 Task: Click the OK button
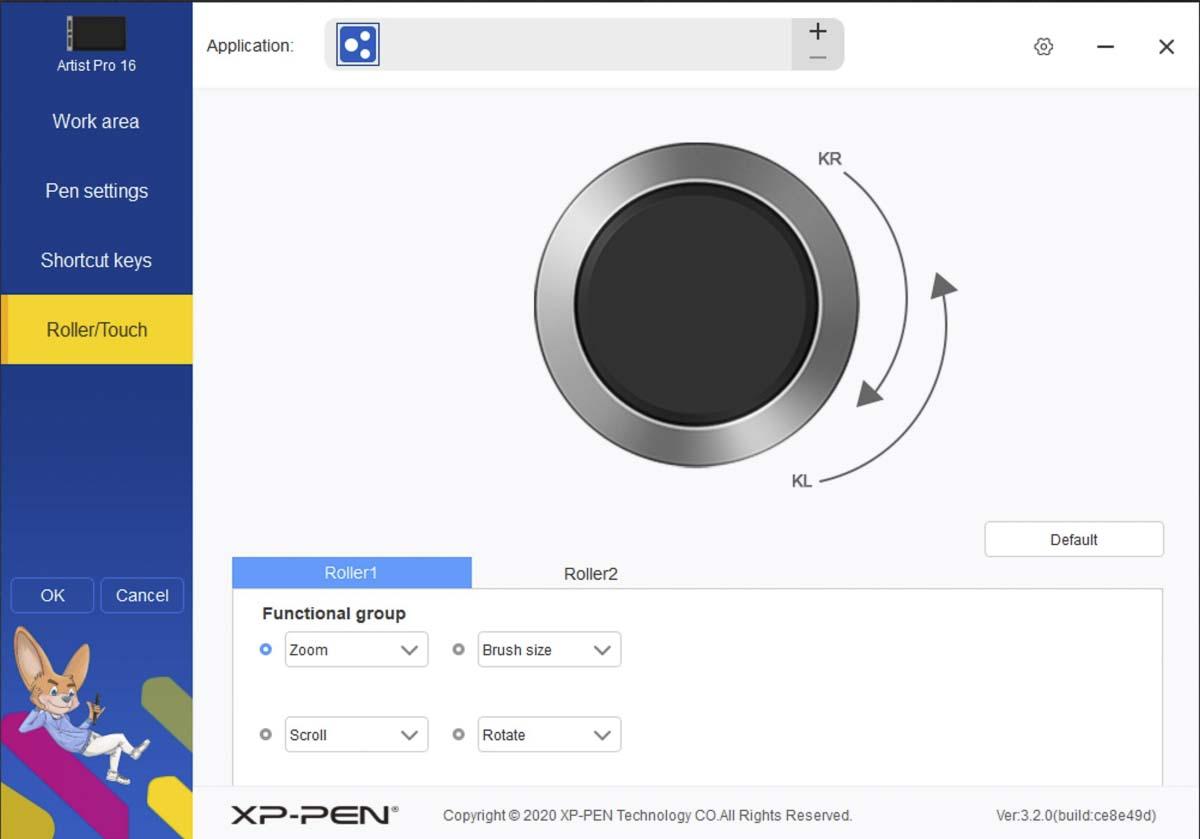tap(52, 595)
